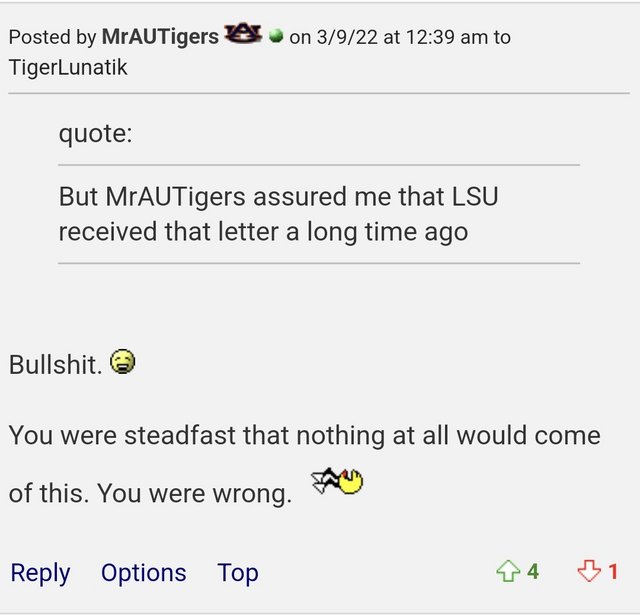Viewport: 640px width, 615px height.
Task: Open the Options menu for post
Action: click(143, 573)
